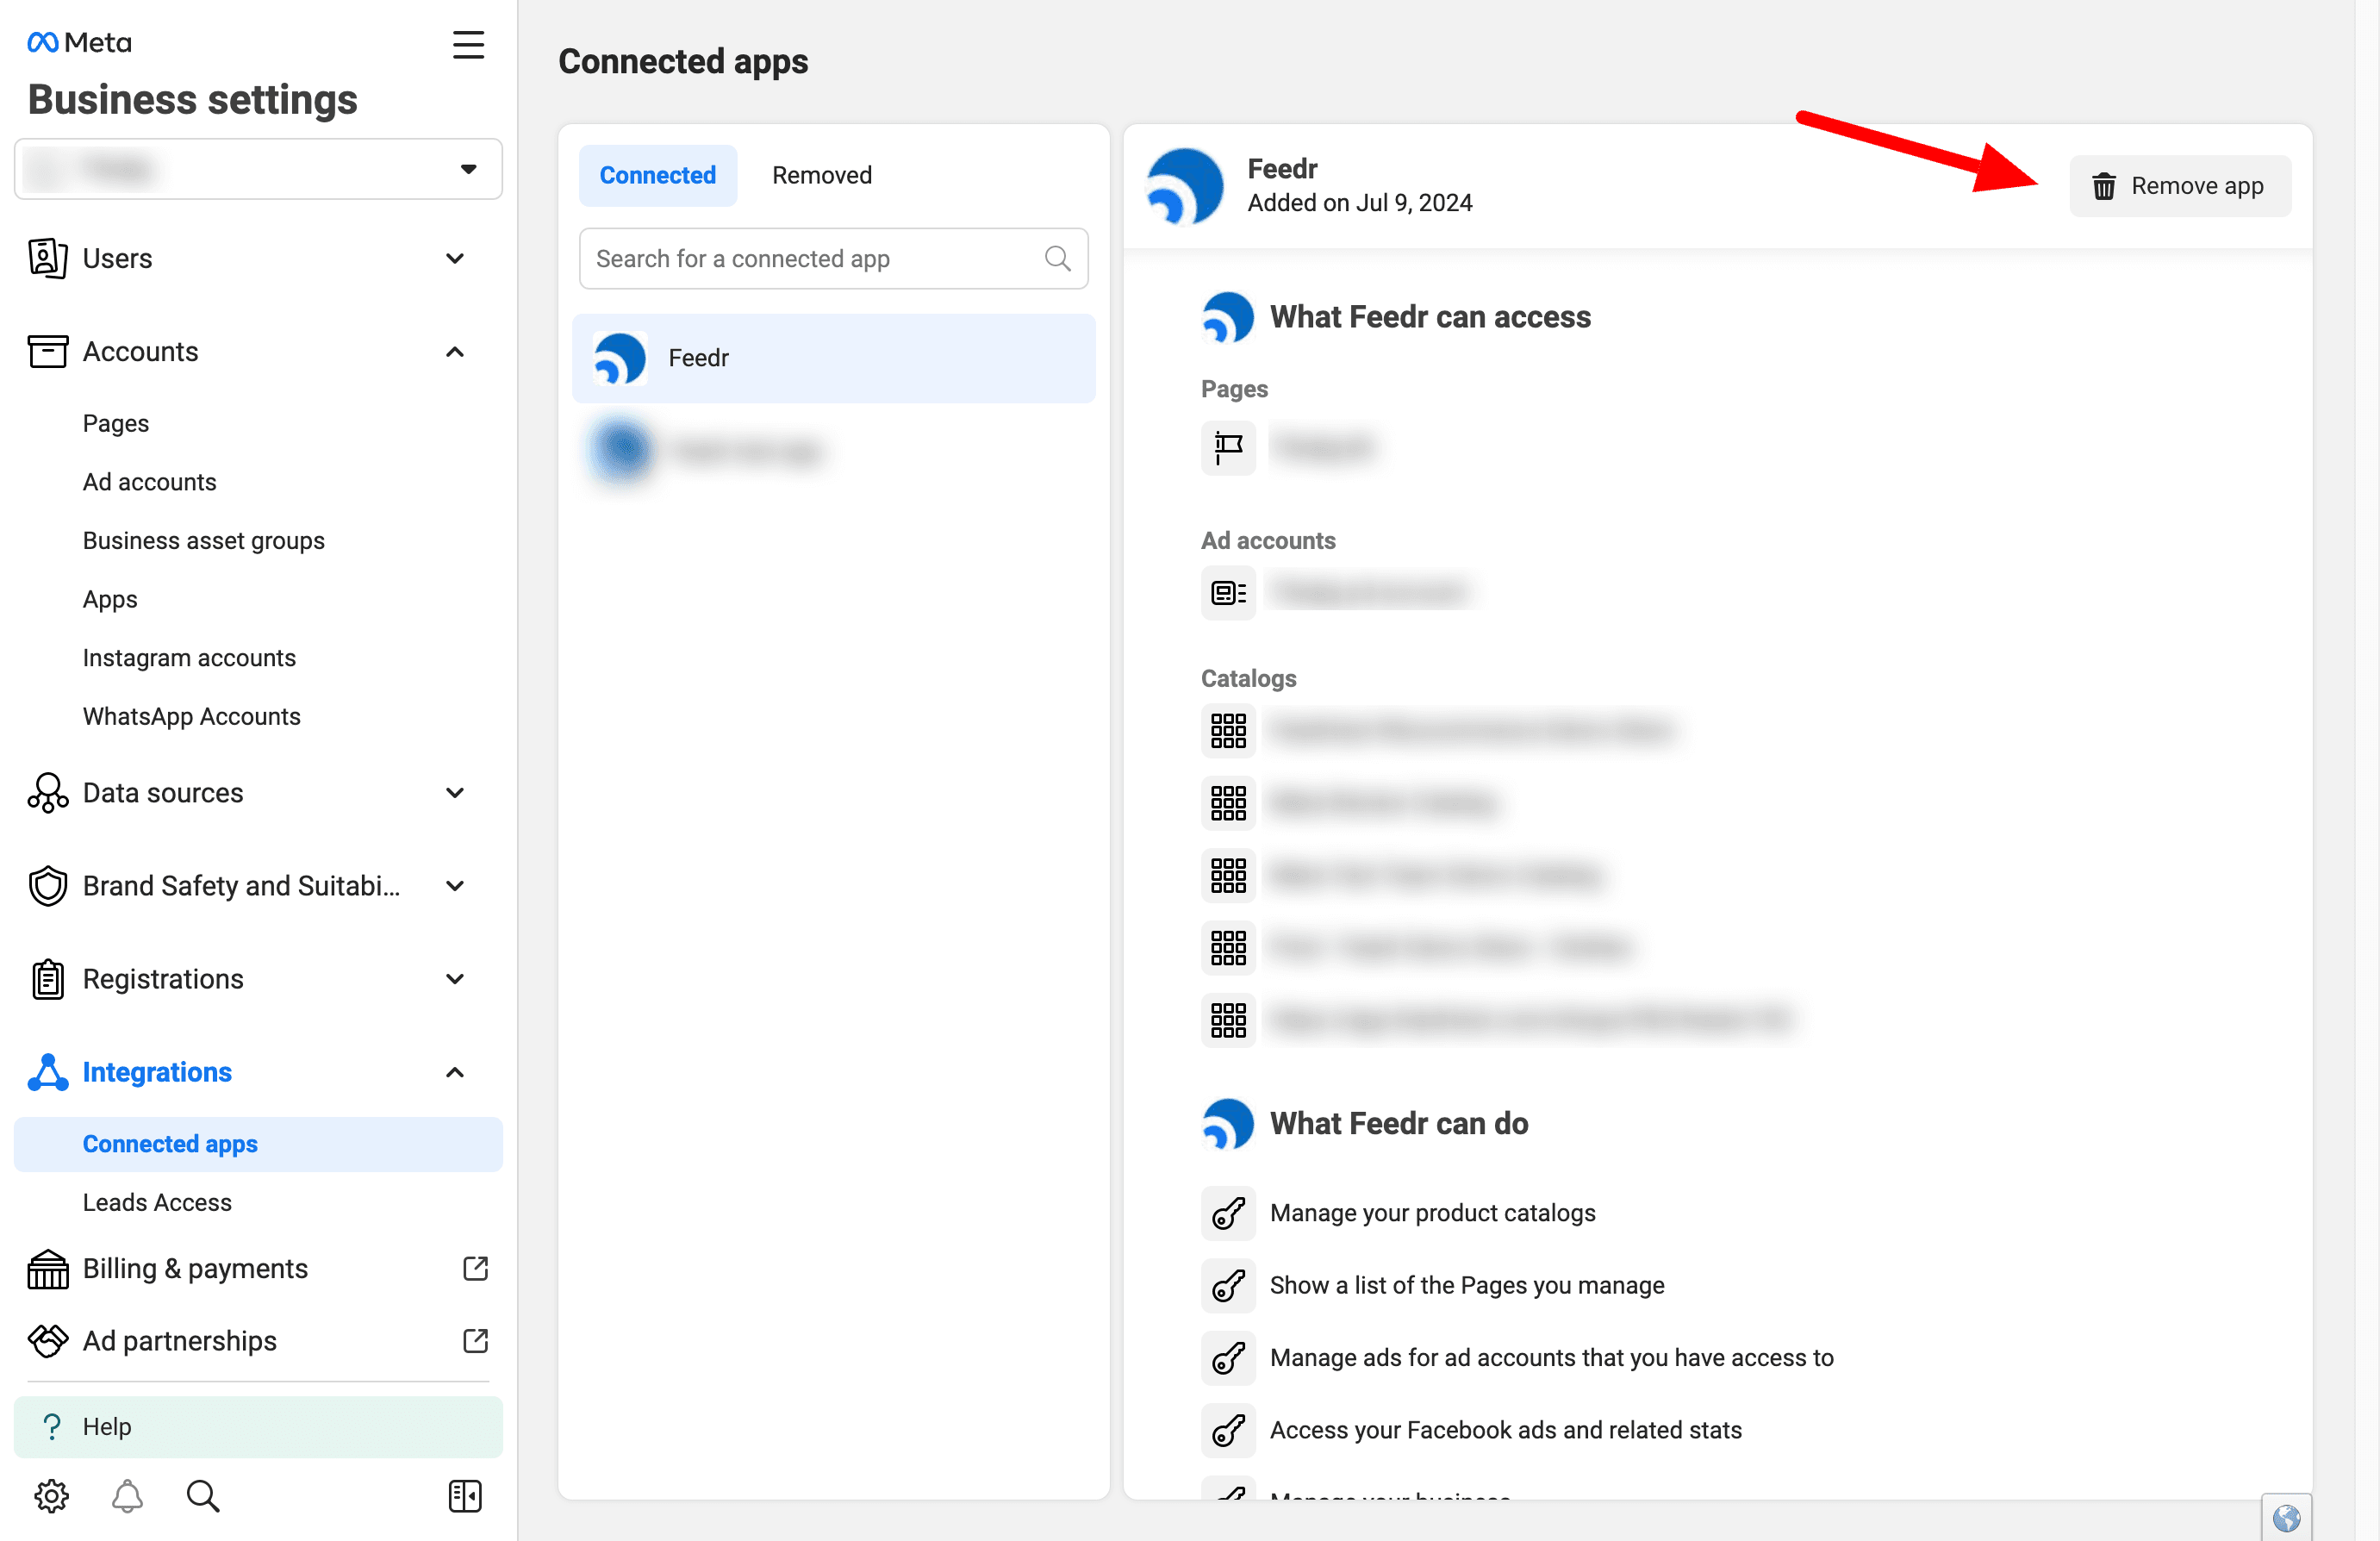Select the Users section icon

[46, 258]
